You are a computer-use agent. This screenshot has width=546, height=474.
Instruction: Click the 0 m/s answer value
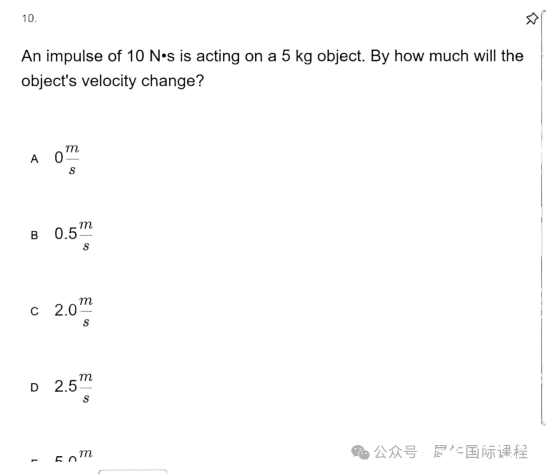(67, 159)
